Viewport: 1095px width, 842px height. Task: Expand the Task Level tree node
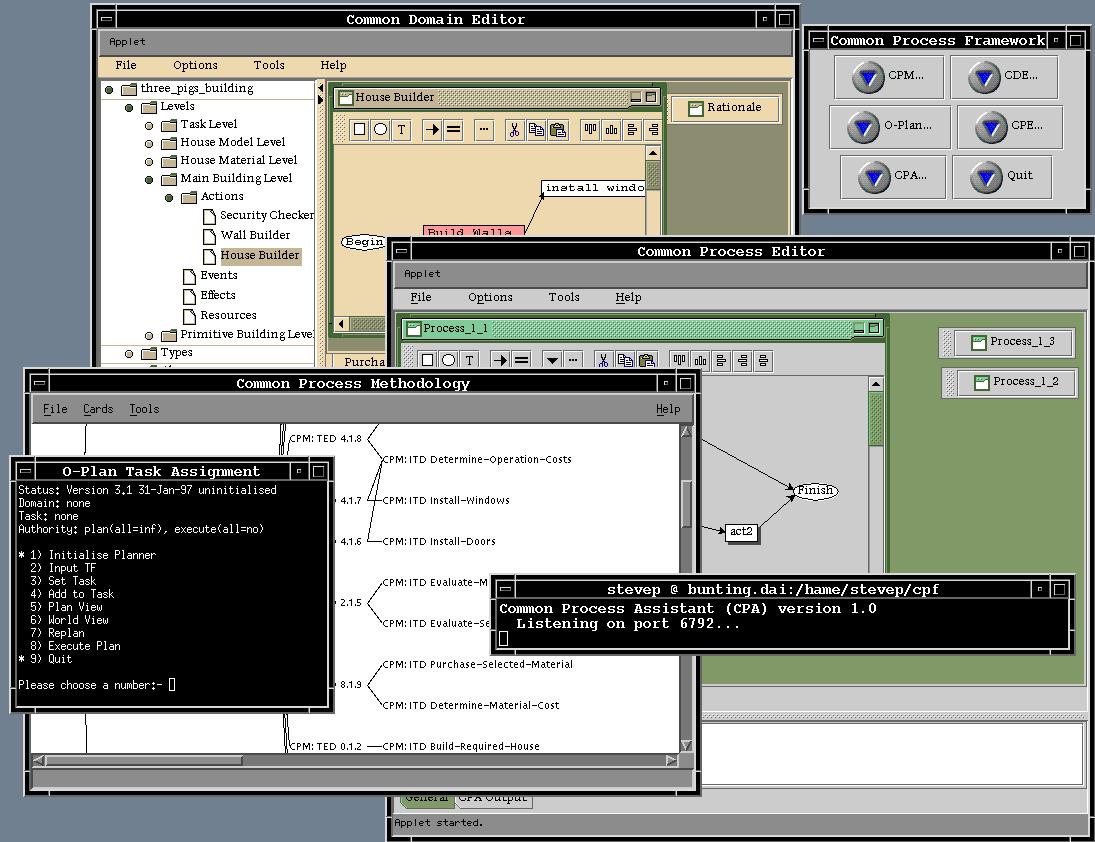[x=149, y=125]
